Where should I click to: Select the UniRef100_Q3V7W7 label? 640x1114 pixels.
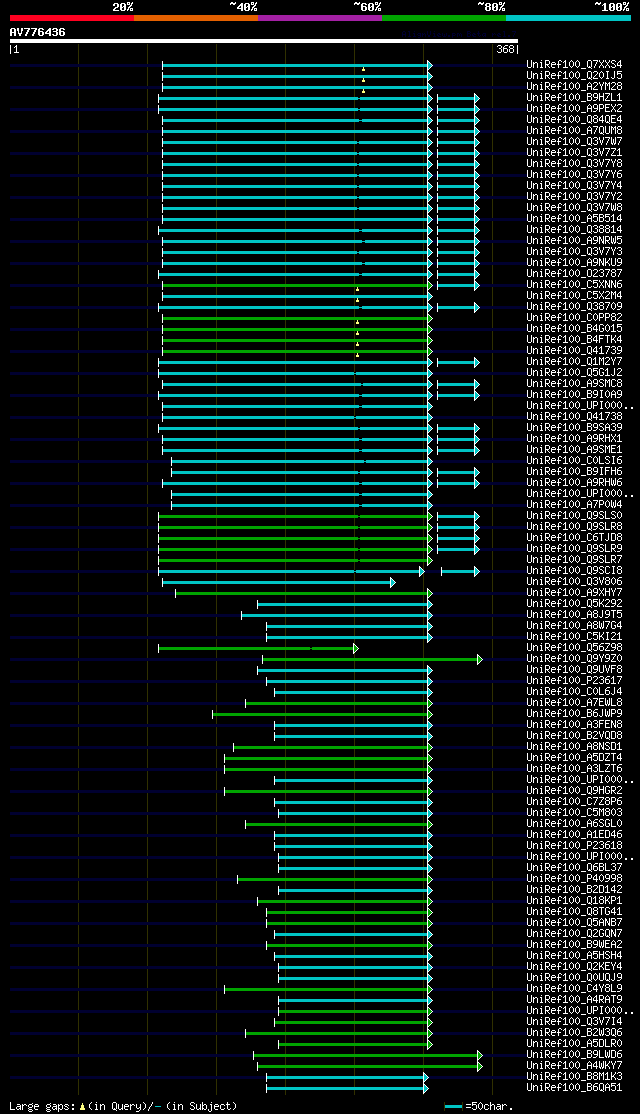point(574,141)
